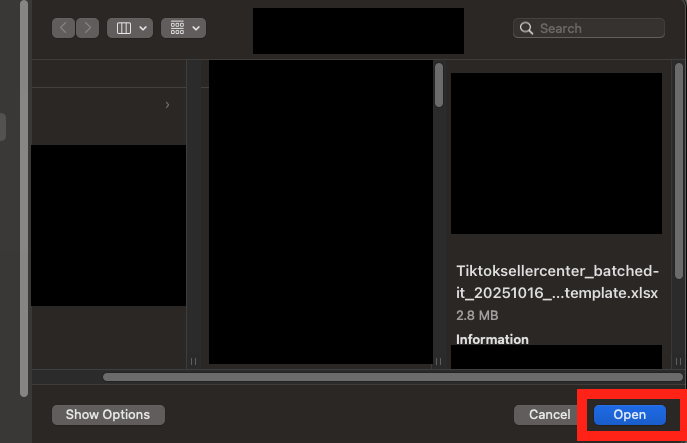
Task: Focus the Search text field
Action: (595, 29)
